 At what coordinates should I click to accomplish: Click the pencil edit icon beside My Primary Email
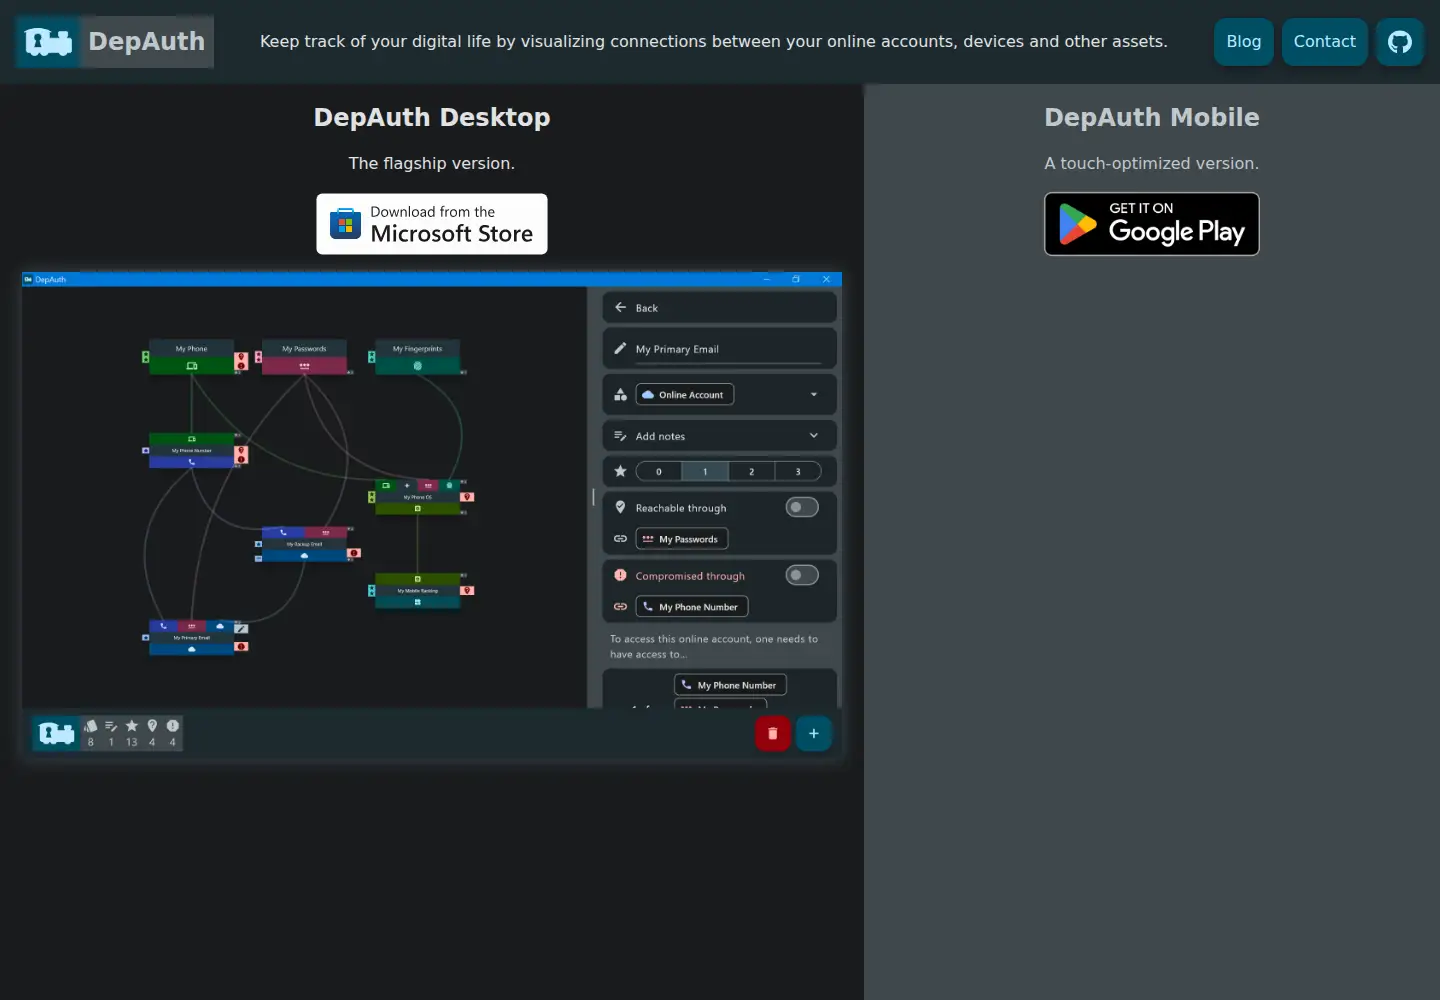620,348
